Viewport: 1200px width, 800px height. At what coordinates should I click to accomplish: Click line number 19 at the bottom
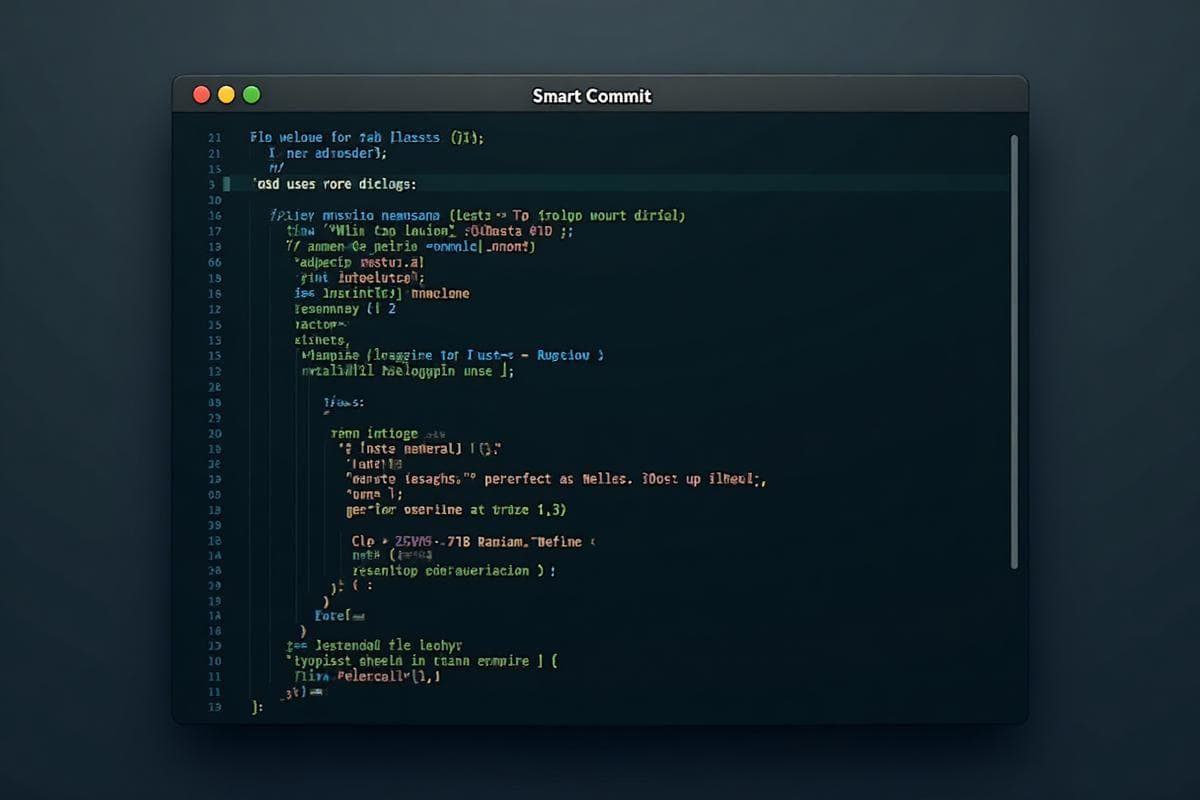tap(213, 706)
